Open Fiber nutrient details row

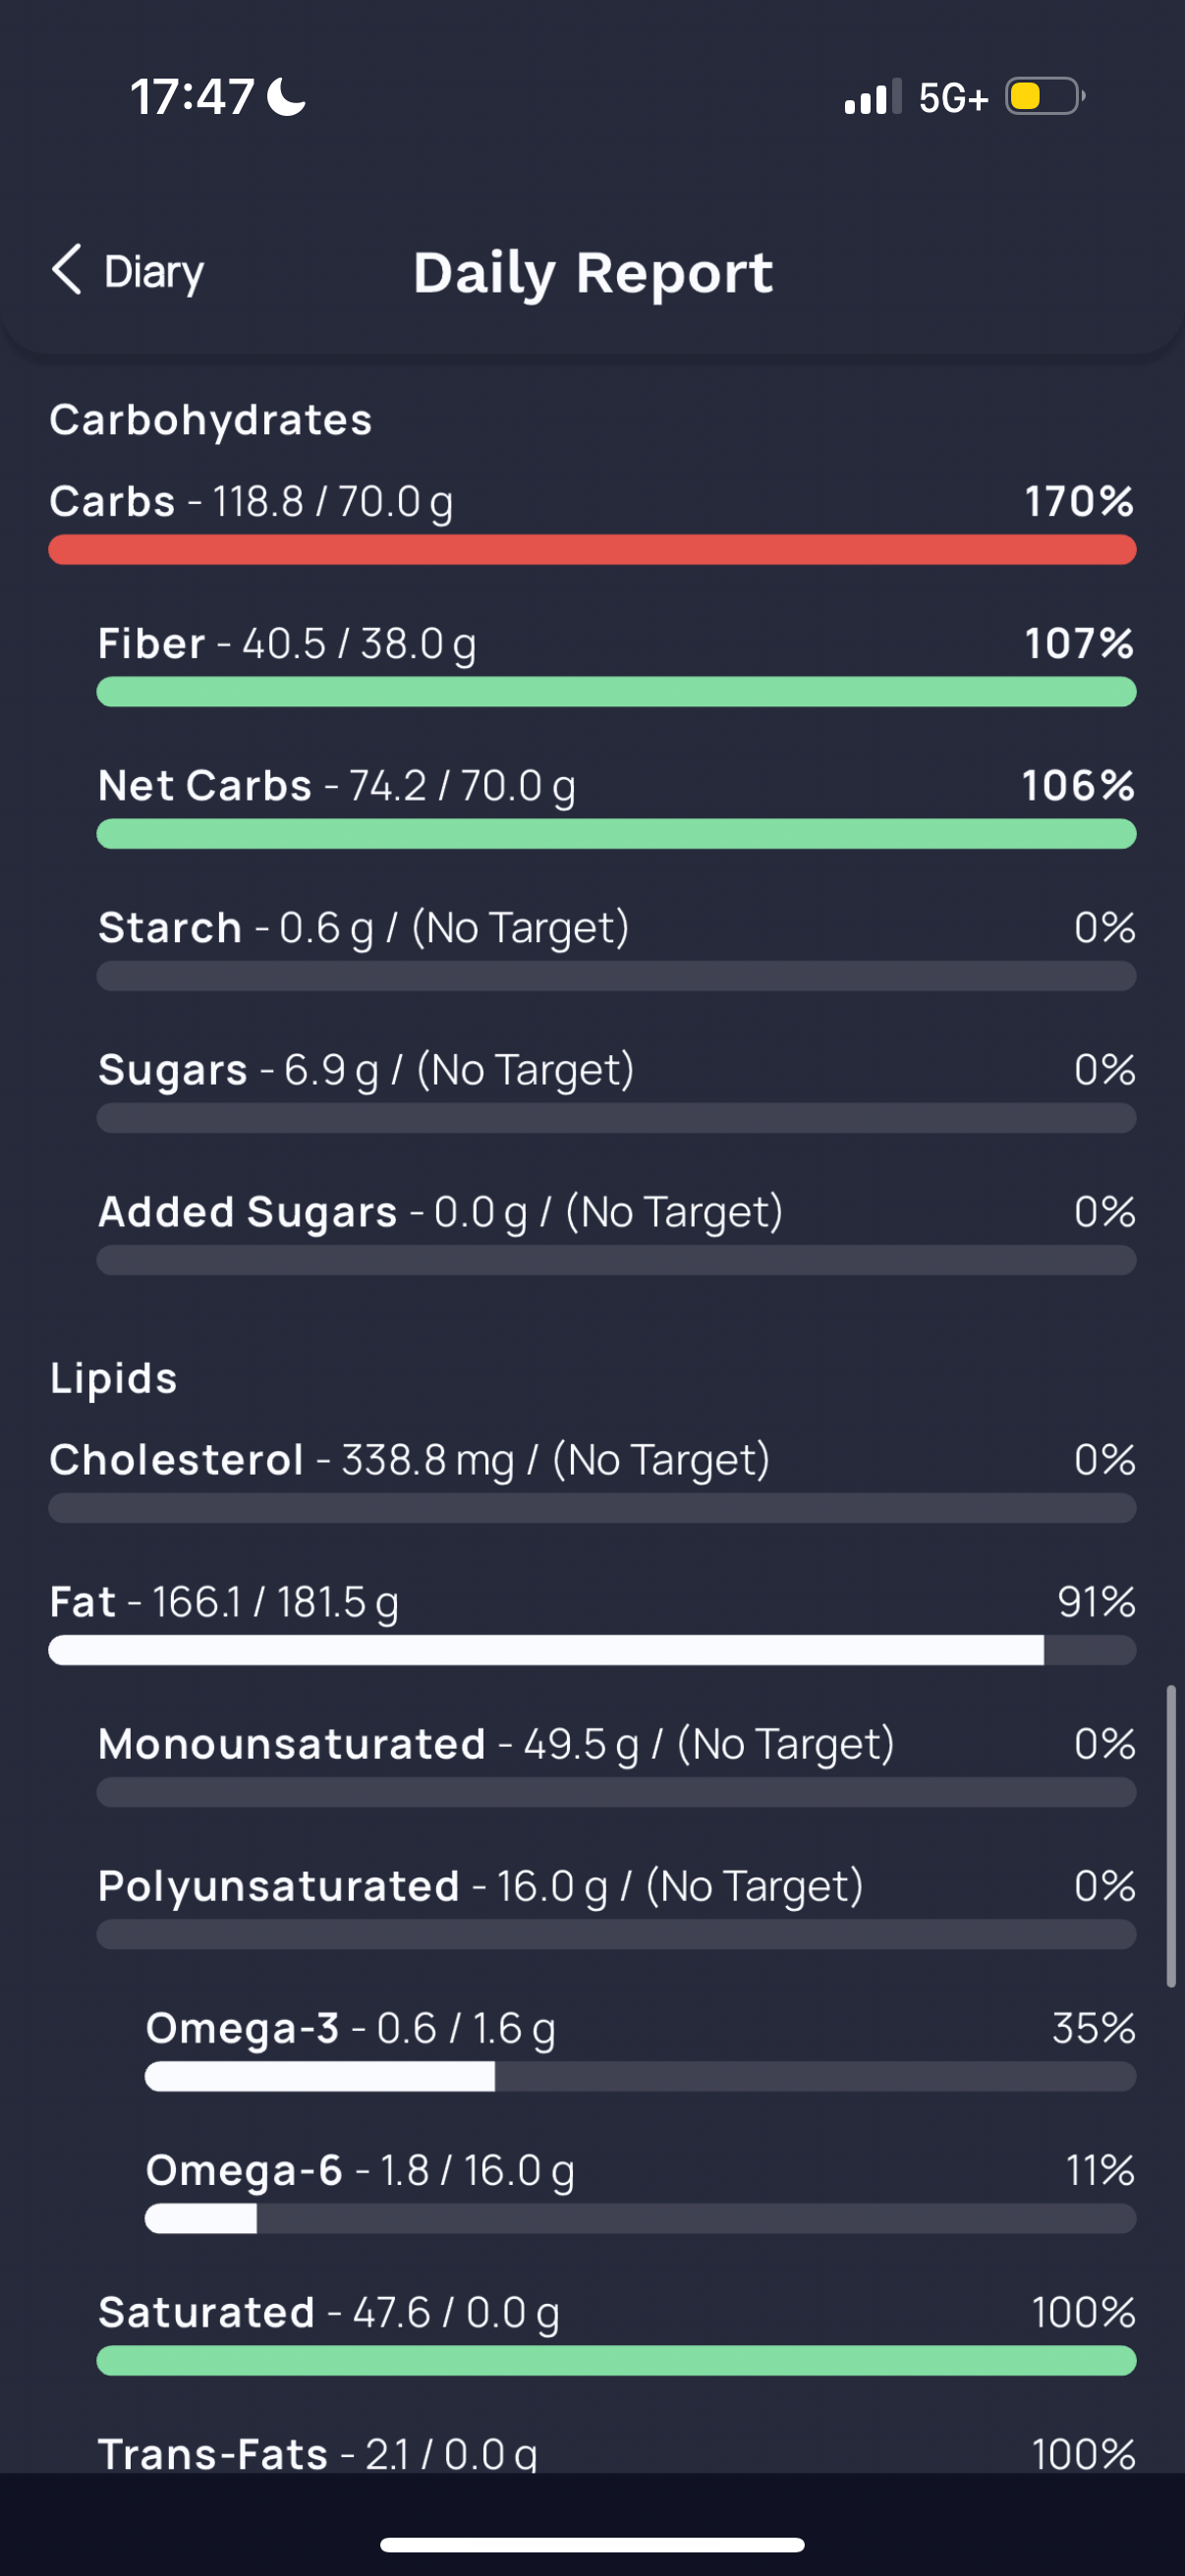click(616, 664)
